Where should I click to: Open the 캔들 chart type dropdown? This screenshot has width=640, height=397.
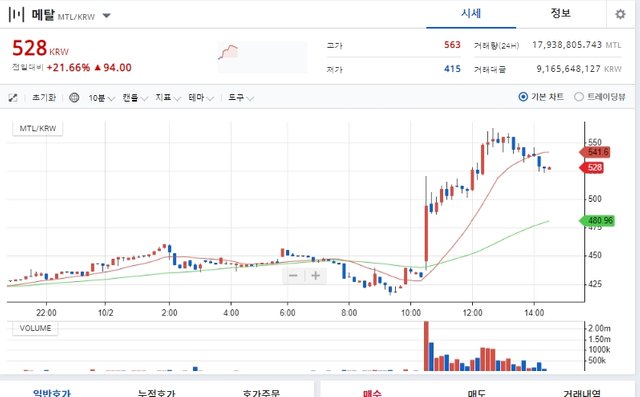[x=135, y=98]
